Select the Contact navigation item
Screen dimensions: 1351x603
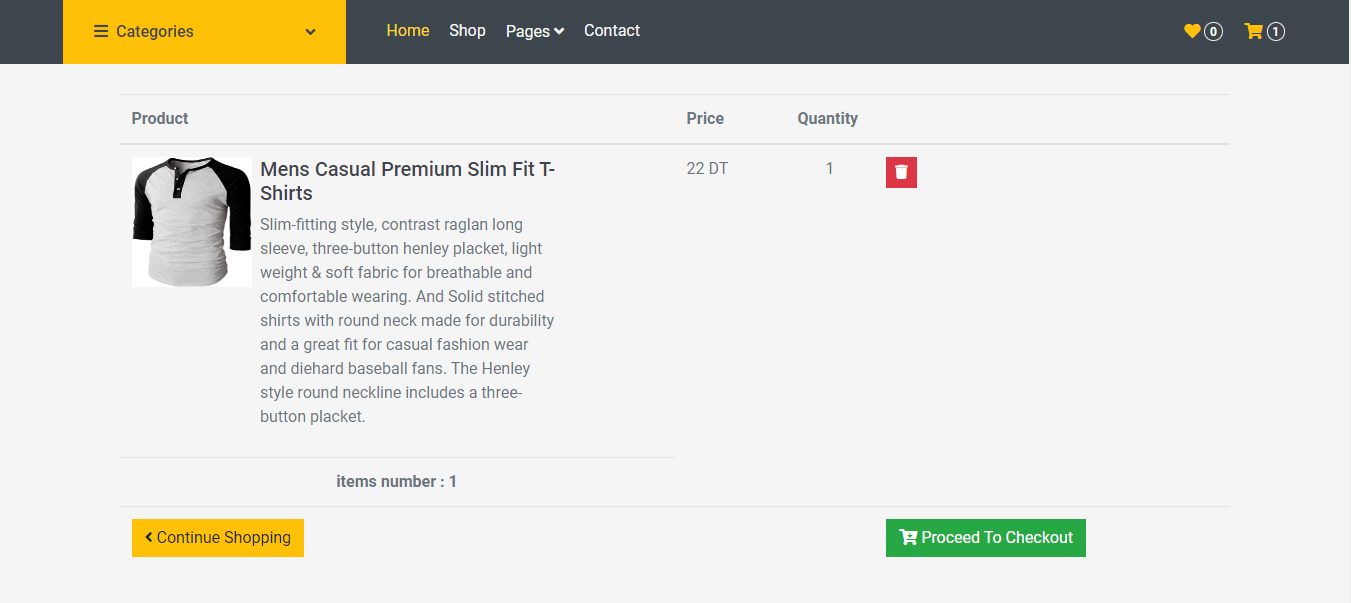point(611,30)
